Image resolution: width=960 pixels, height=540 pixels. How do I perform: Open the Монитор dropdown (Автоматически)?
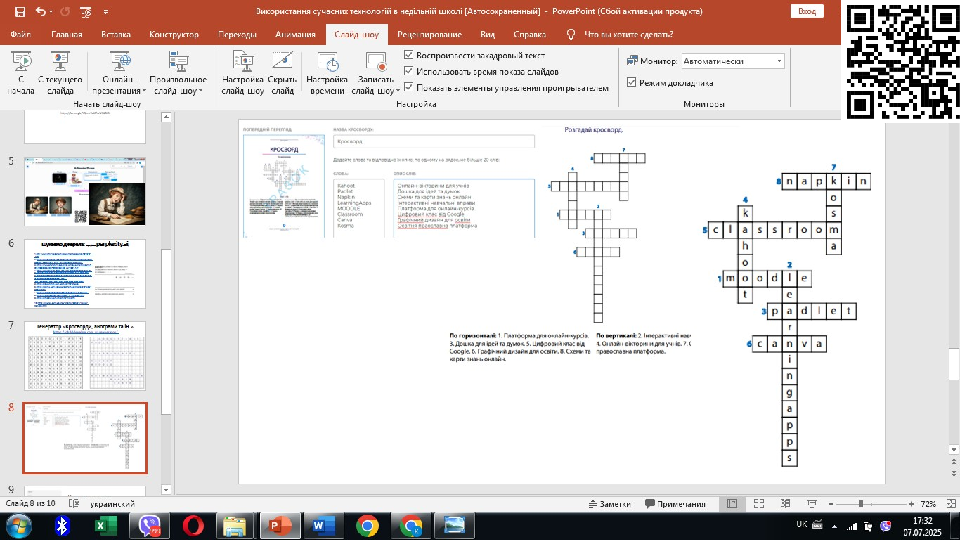tap(732, 61)
